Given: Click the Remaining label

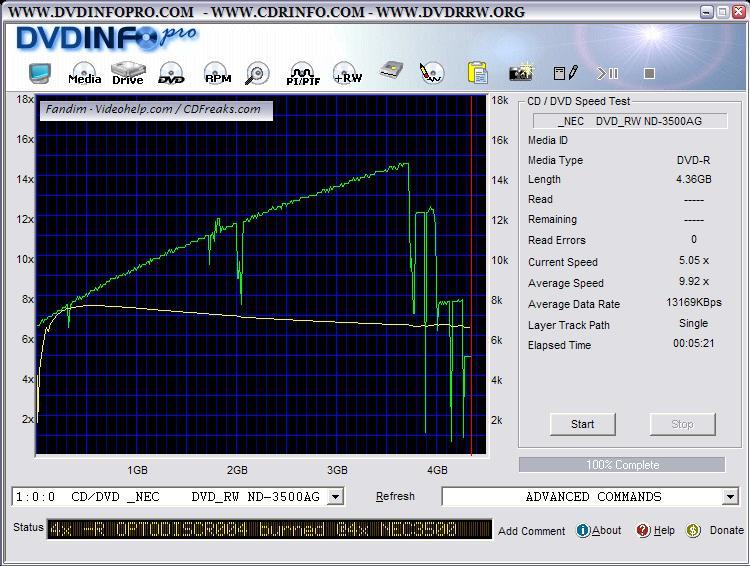Looking at the screenshot, I should click(552, 220).
